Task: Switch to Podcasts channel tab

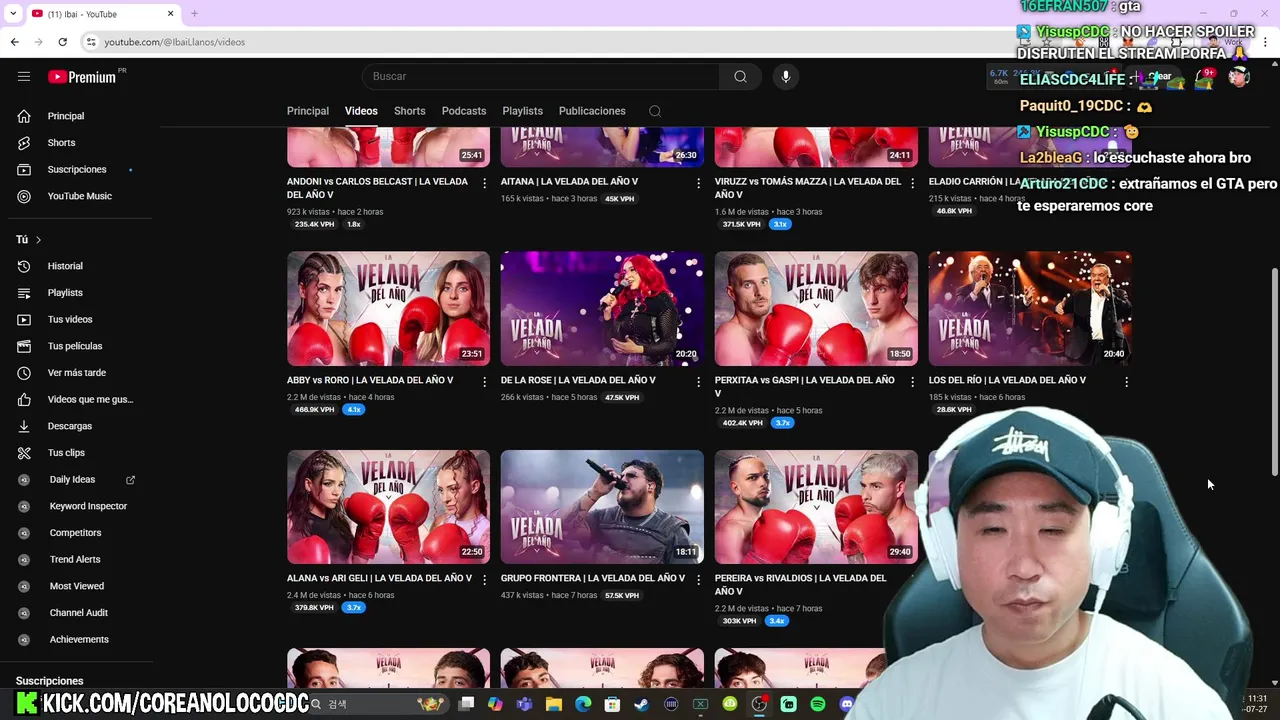Action: (464, 111)
